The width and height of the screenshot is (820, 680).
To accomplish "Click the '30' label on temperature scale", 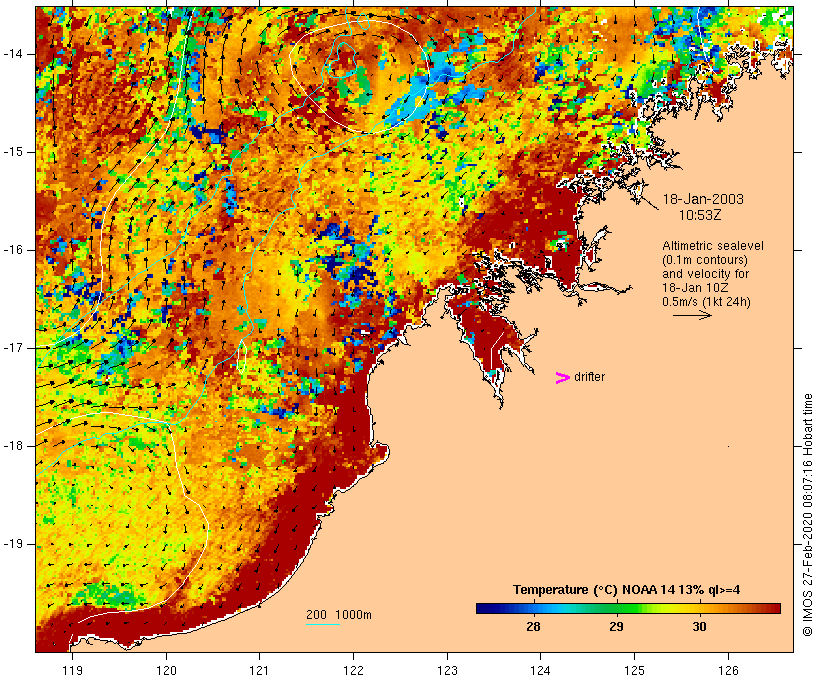I will click(700, 626).
